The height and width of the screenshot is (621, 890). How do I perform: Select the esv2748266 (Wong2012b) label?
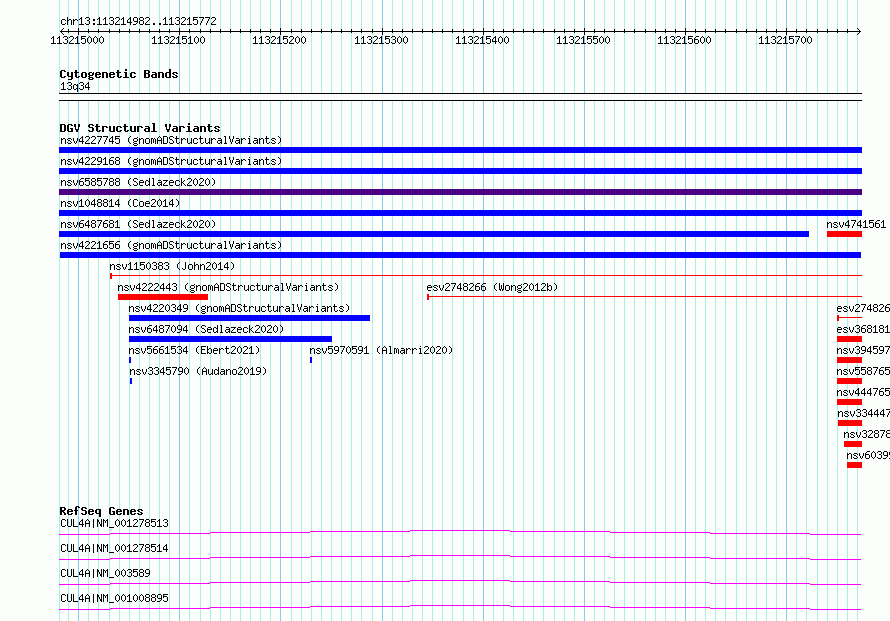(492, 287)
